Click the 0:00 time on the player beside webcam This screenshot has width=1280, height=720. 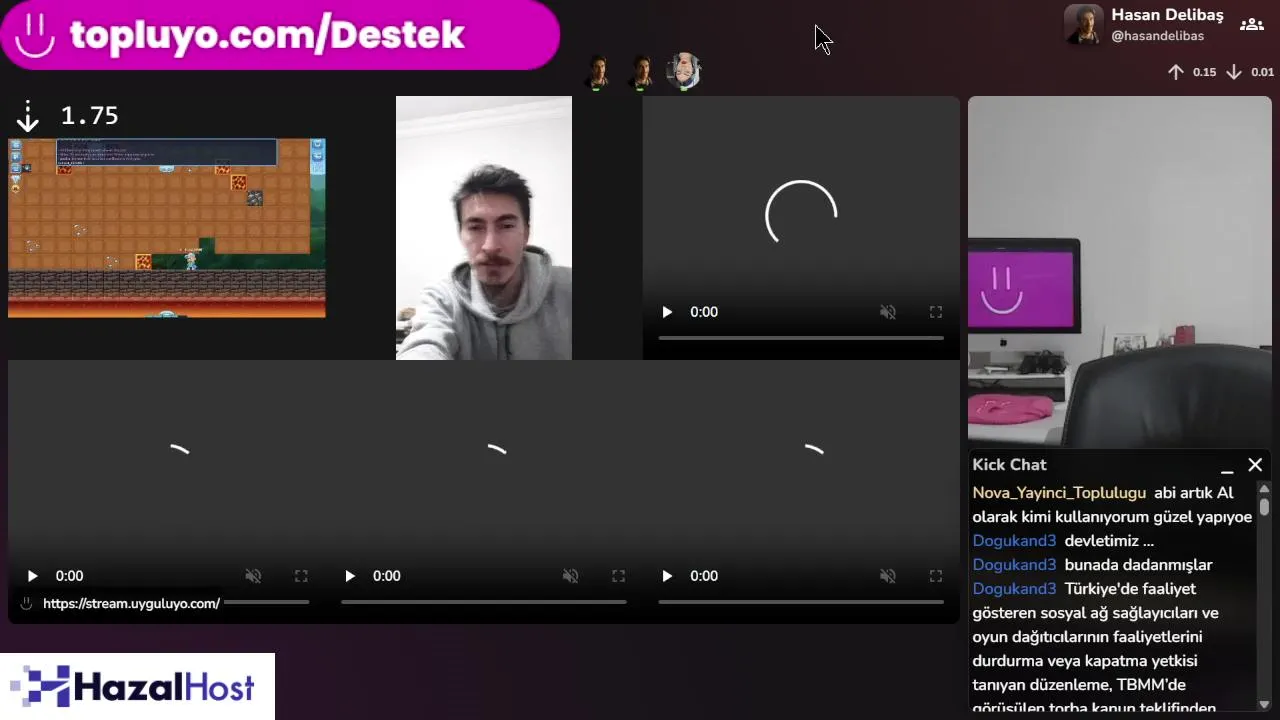tap(704, 312)
